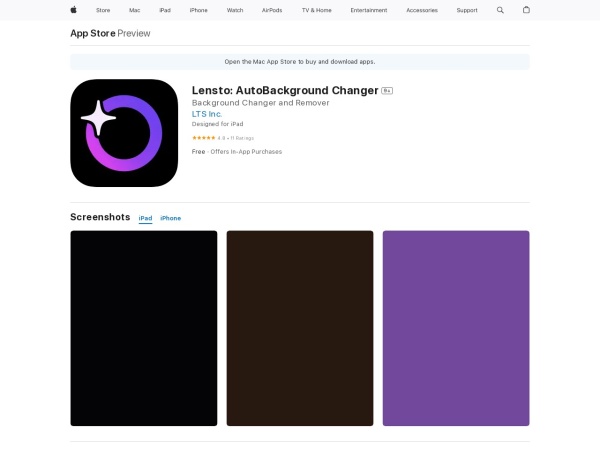Screen dimensions: 600x450
Task: Click the App Store heading link
Action: coord(92,33)
